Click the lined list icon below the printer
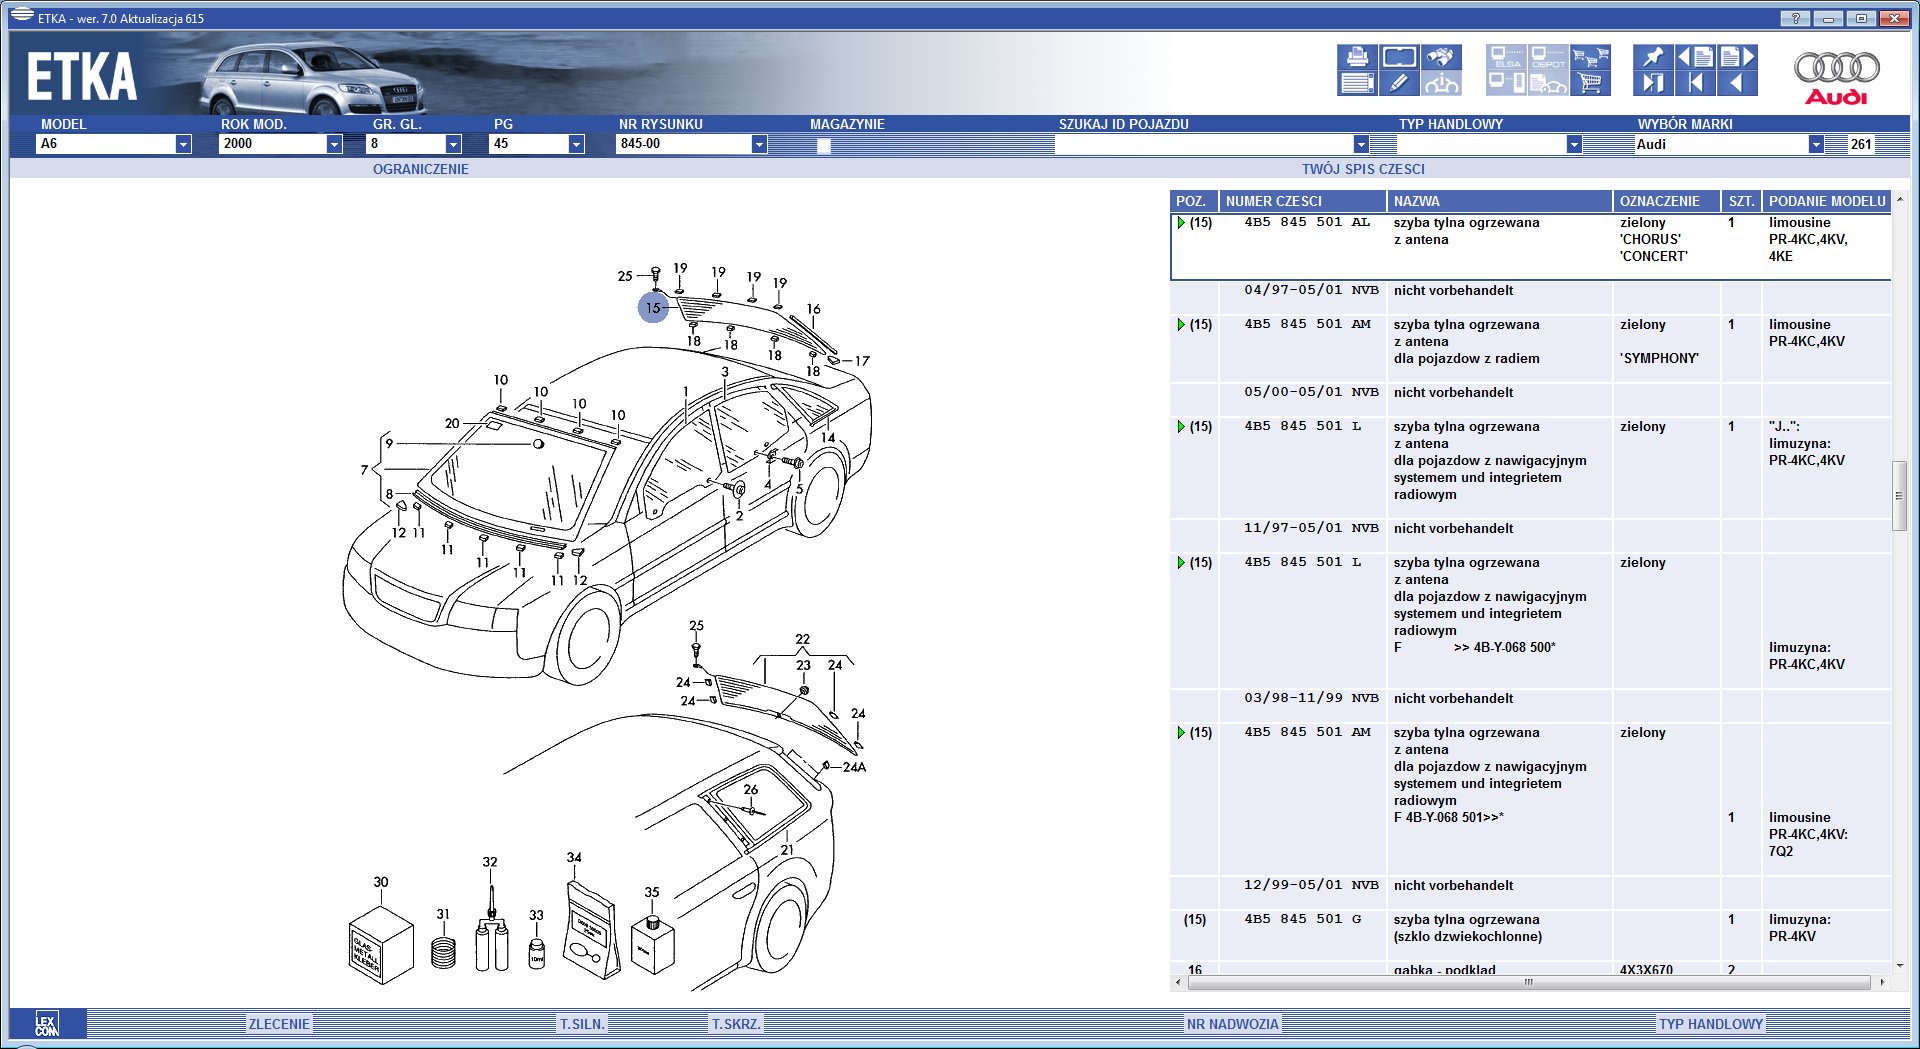This screenshot has height=1049, width=1920. click(x=1357, y=83)
